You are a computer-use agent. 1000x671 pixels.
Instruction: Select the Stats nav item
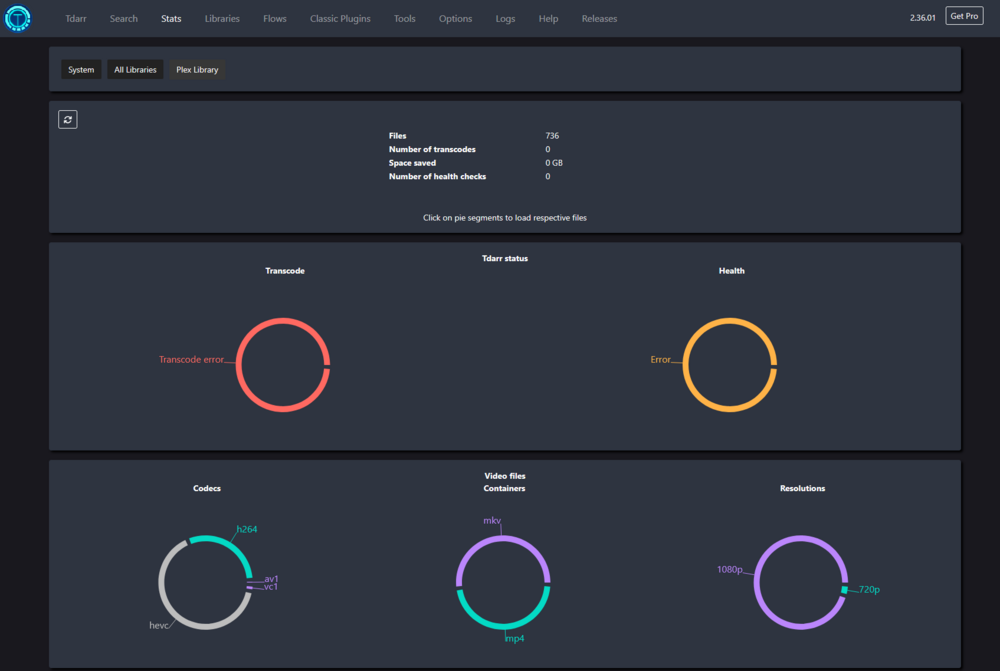click(x=171, y=18)
